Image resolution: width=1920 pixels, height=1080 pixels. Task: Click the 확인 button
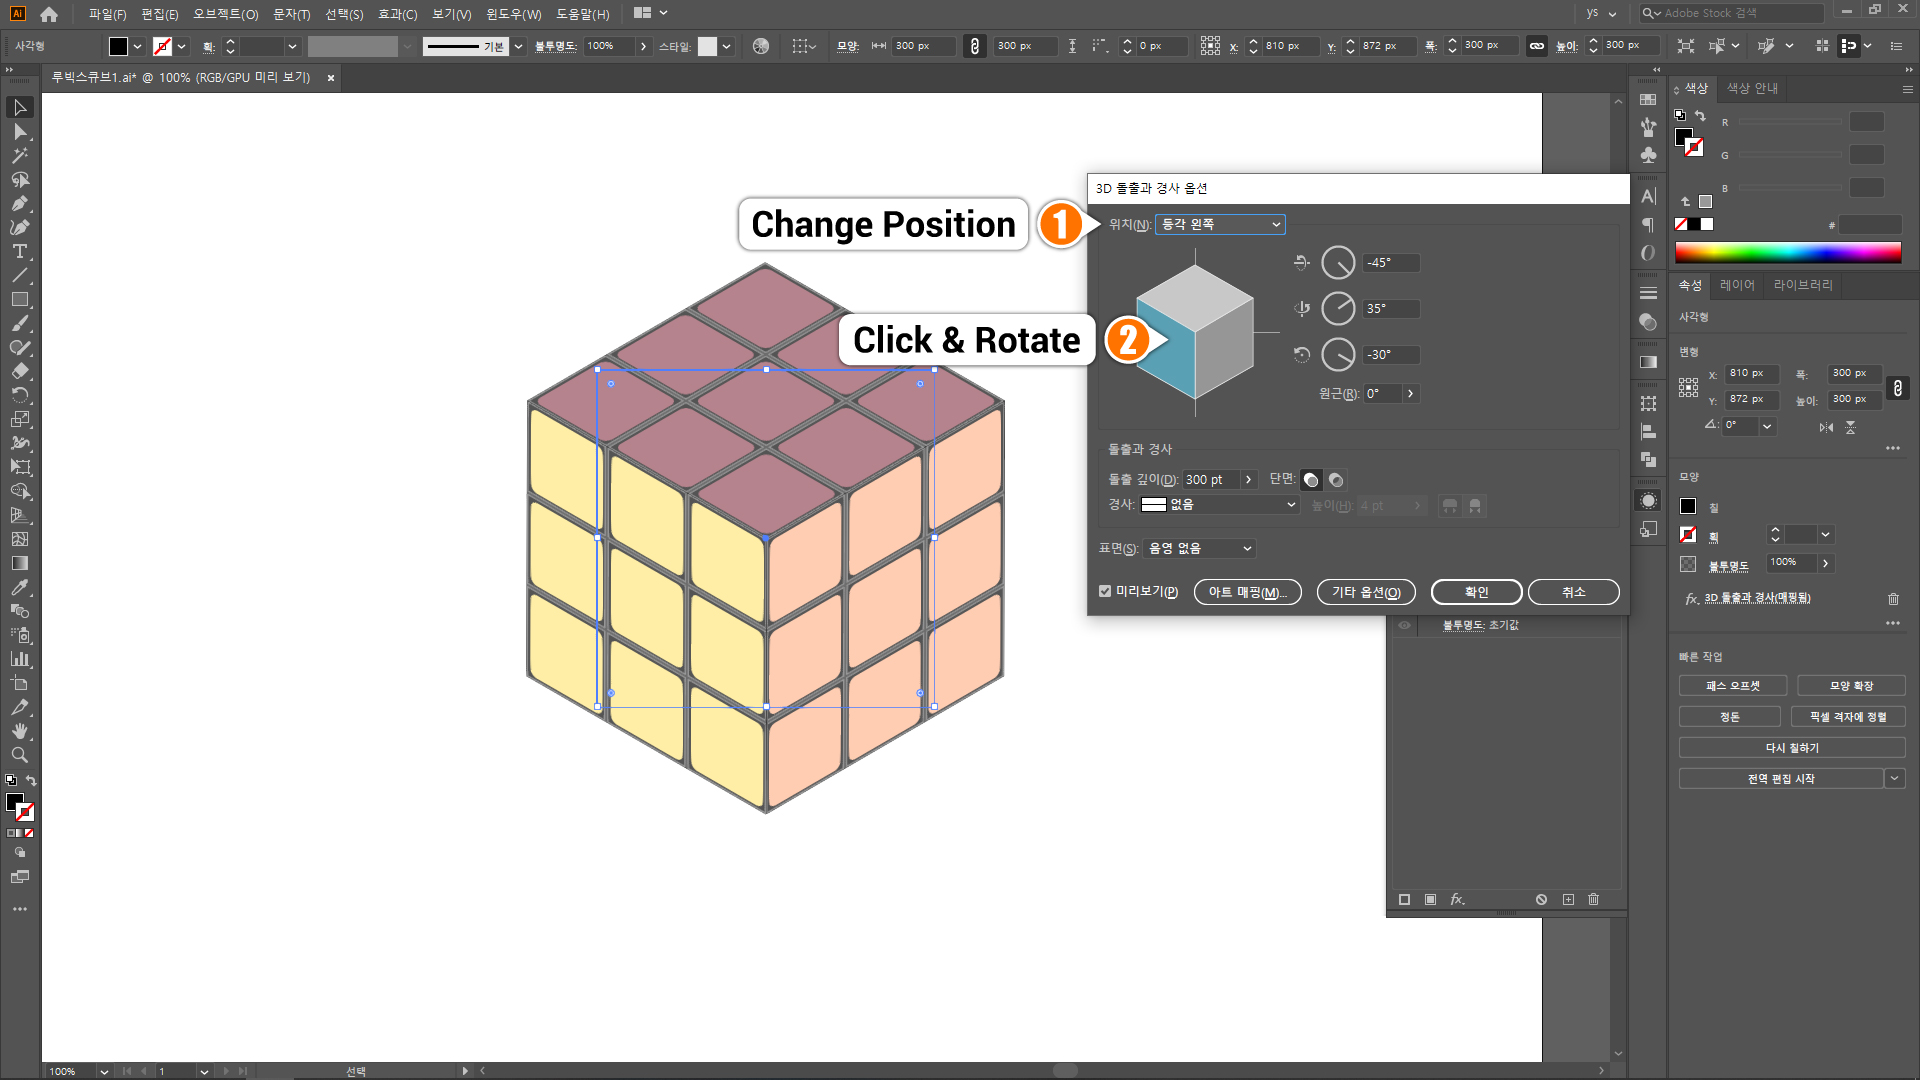(x=1476, y=592)
